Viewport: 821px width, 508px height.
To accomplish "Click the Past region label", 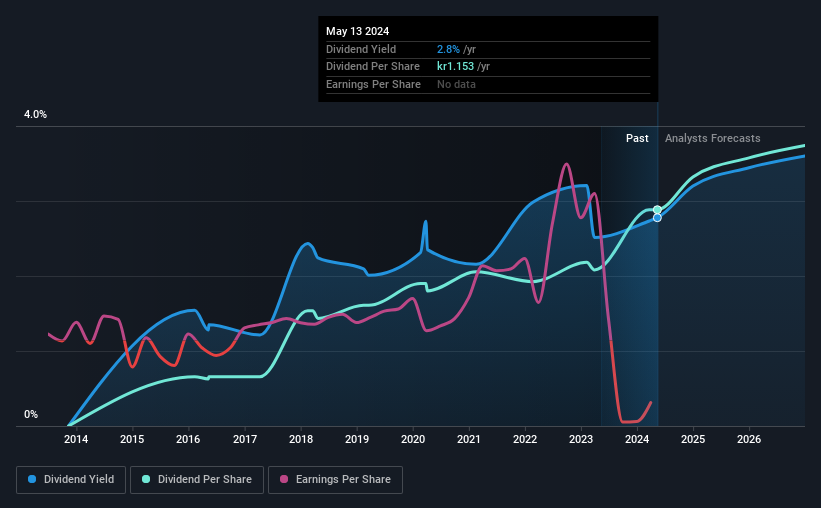I will (637, 138).
